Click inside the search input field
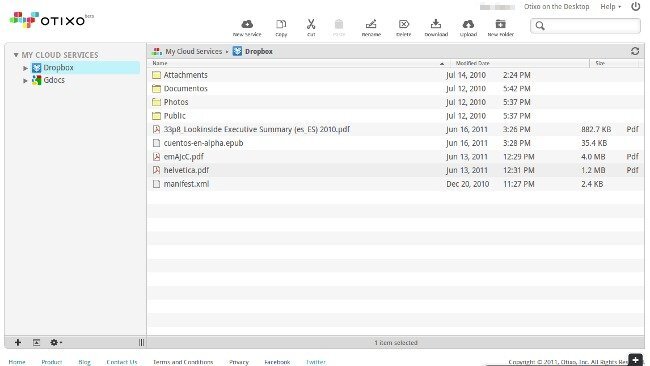The width and height of the screenshot is (650, 366). click(x=585, y=26)
